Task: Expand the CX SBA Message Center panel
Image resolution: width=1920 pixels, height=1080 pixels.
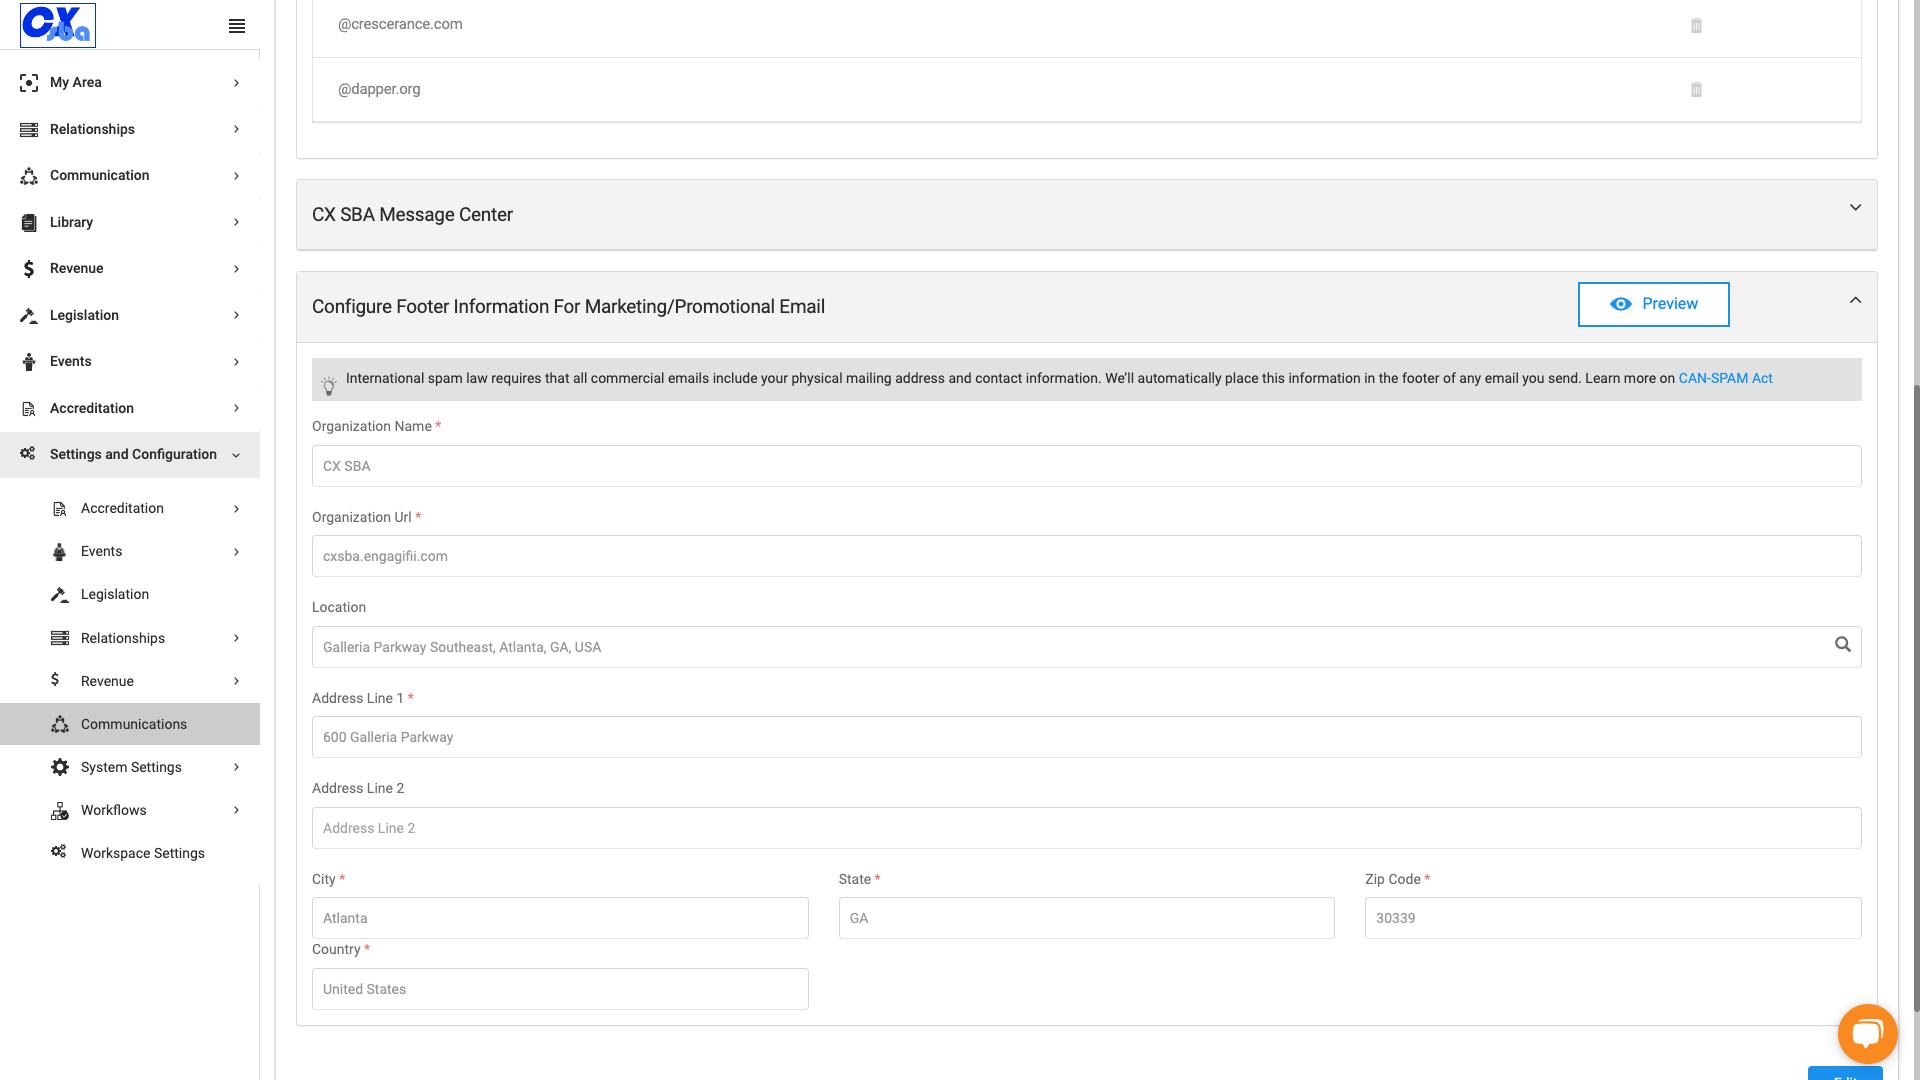Action: 1855,208
